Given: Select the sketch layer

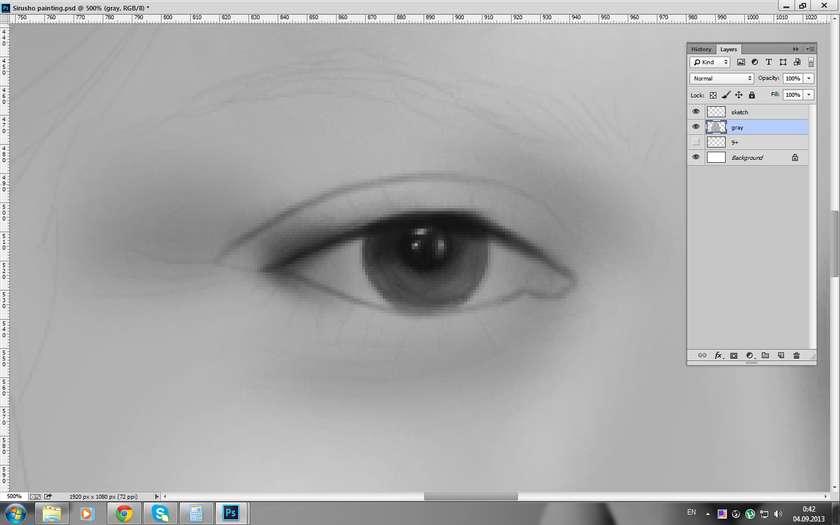Looking at the screenshot, I should [x=760, y=112].
